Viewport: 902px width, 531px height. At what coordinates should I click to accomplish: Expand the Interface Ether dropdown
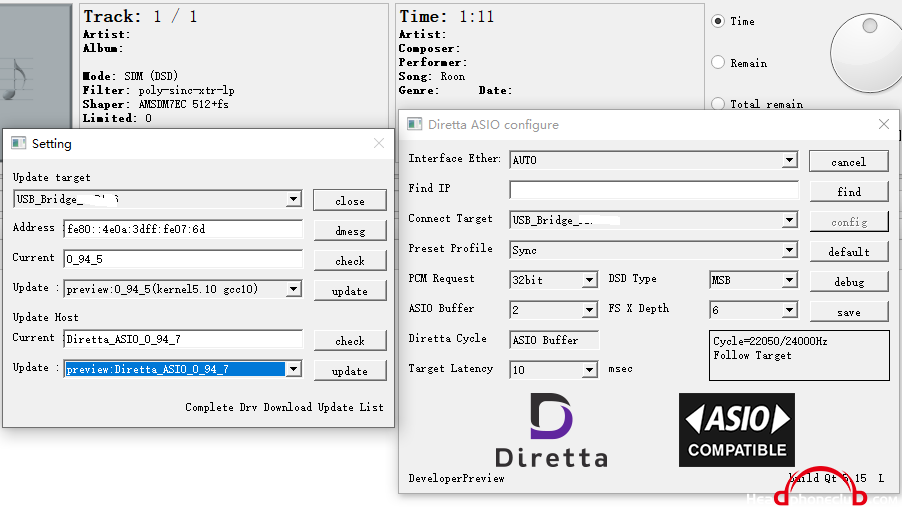(x=790, y=160)
